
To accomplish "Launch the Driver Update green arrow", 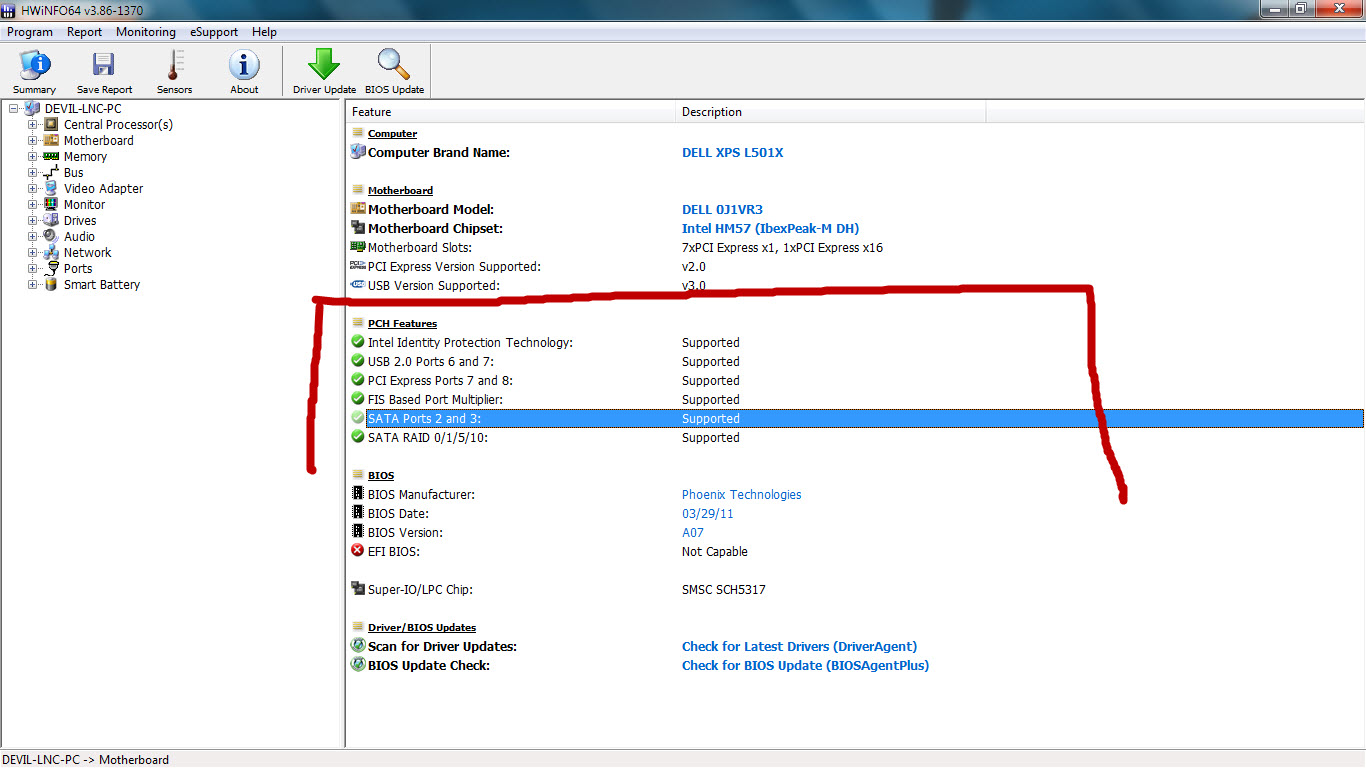I will [324, 66].
